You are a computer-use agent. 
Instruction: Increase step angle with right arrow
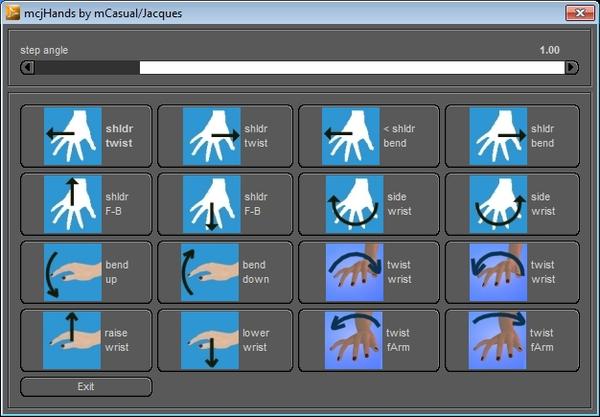pyautogui.click(x=572, y=68)
